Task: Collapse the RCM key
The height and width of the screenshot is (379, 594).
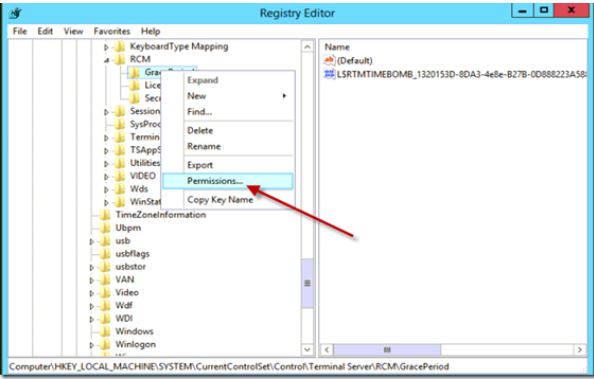Action: (106, 60)
